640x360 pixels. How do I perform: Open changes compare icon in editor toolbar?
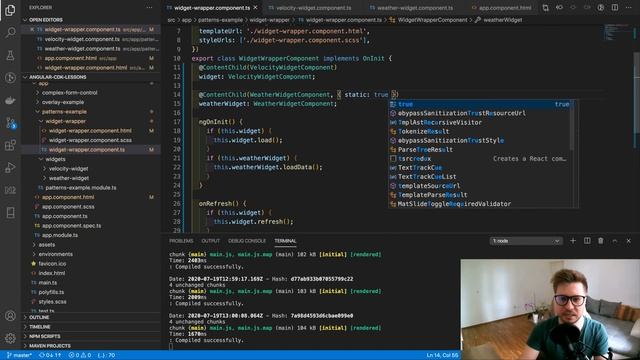coord(545,7)
